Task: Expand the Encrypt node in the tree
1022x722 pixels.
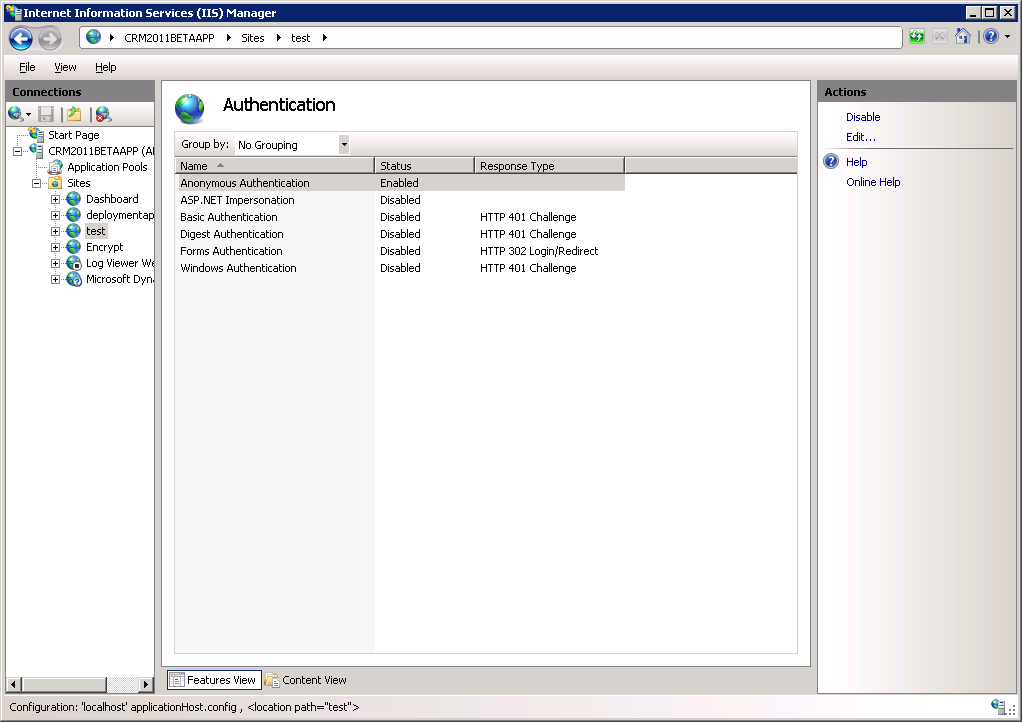Action: pos(56,247)
